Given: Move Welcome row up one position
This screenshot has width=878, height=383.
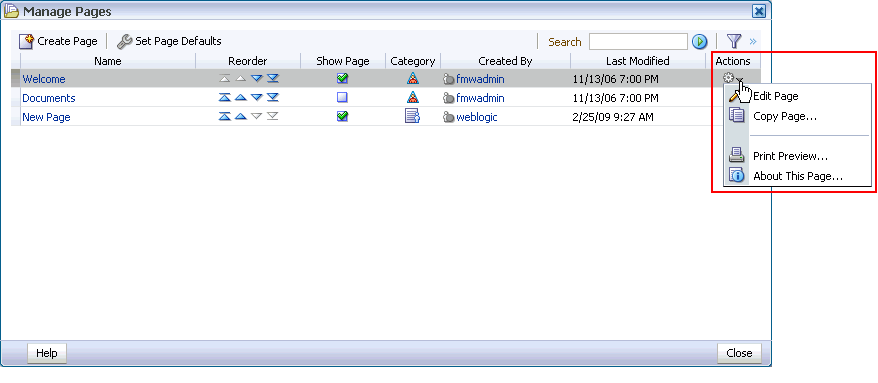Looking at the screenshot, I should click(x=241, y=79).
